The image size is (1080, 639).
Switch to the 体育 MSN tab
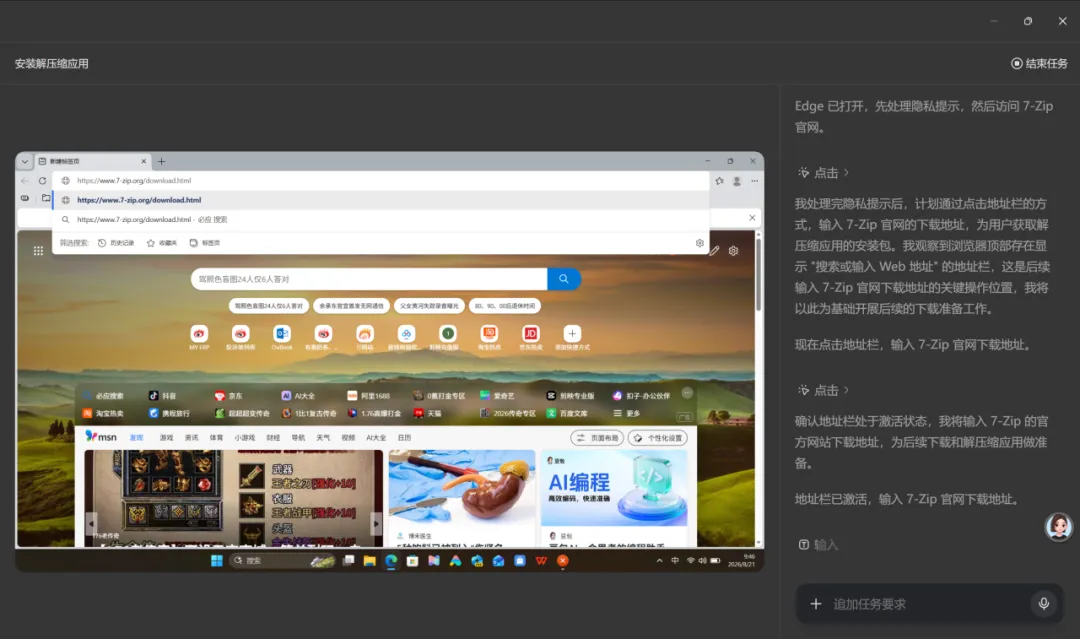coord(216,437)
